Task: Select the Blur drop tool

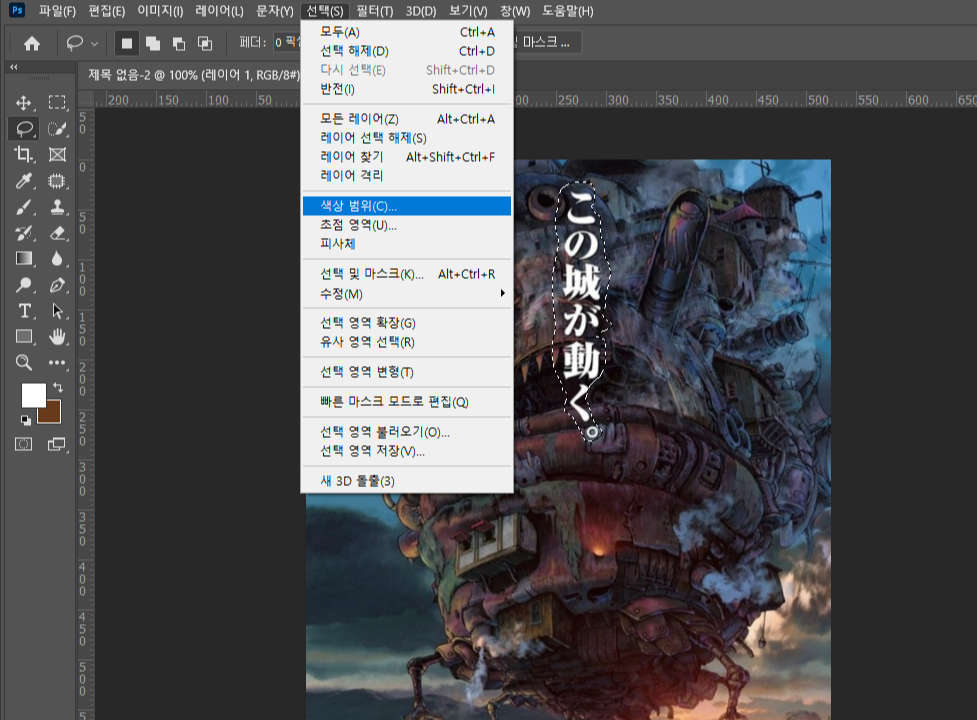Action: point(57,258)
